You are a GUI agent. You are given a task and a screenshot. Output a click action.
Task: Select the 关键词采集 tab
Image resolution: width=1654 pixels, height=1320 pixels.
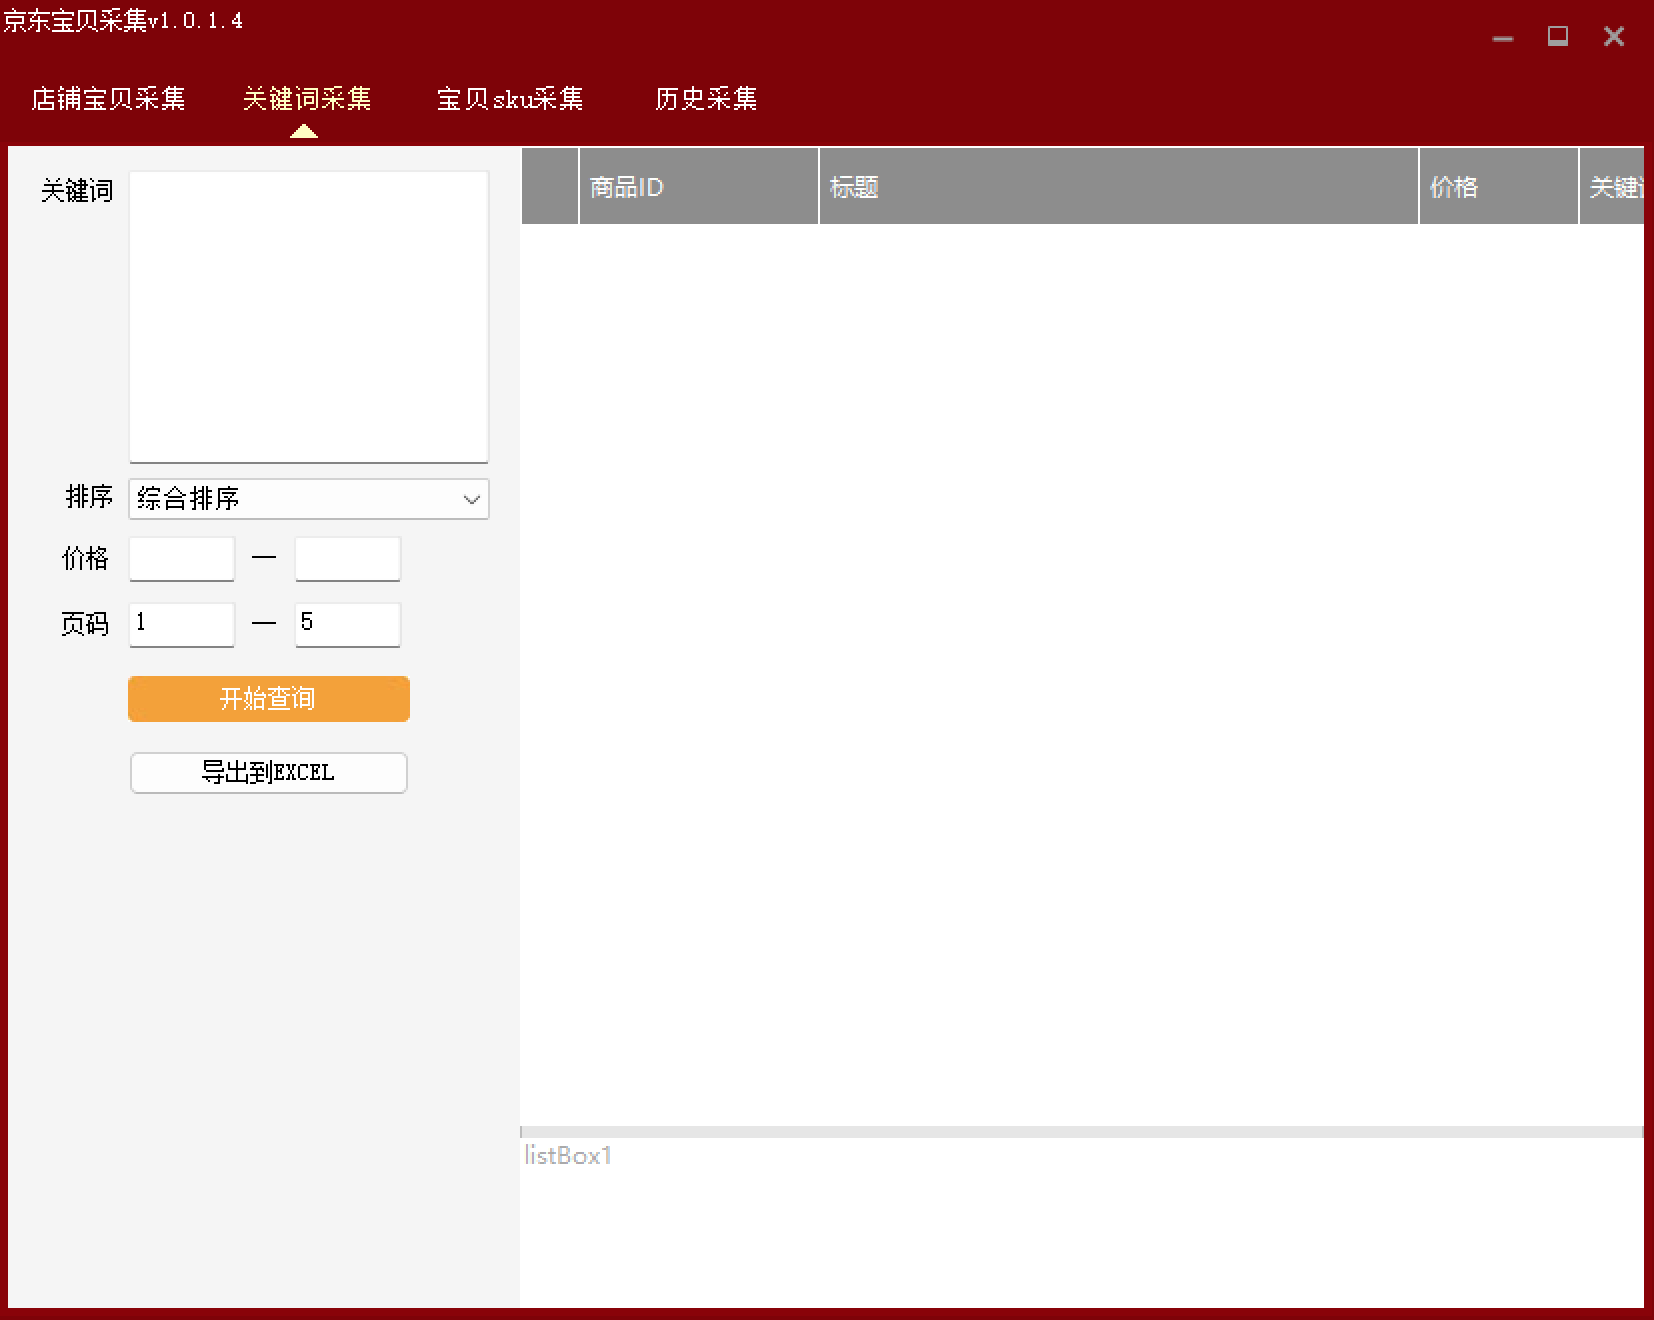click(307, 99)
